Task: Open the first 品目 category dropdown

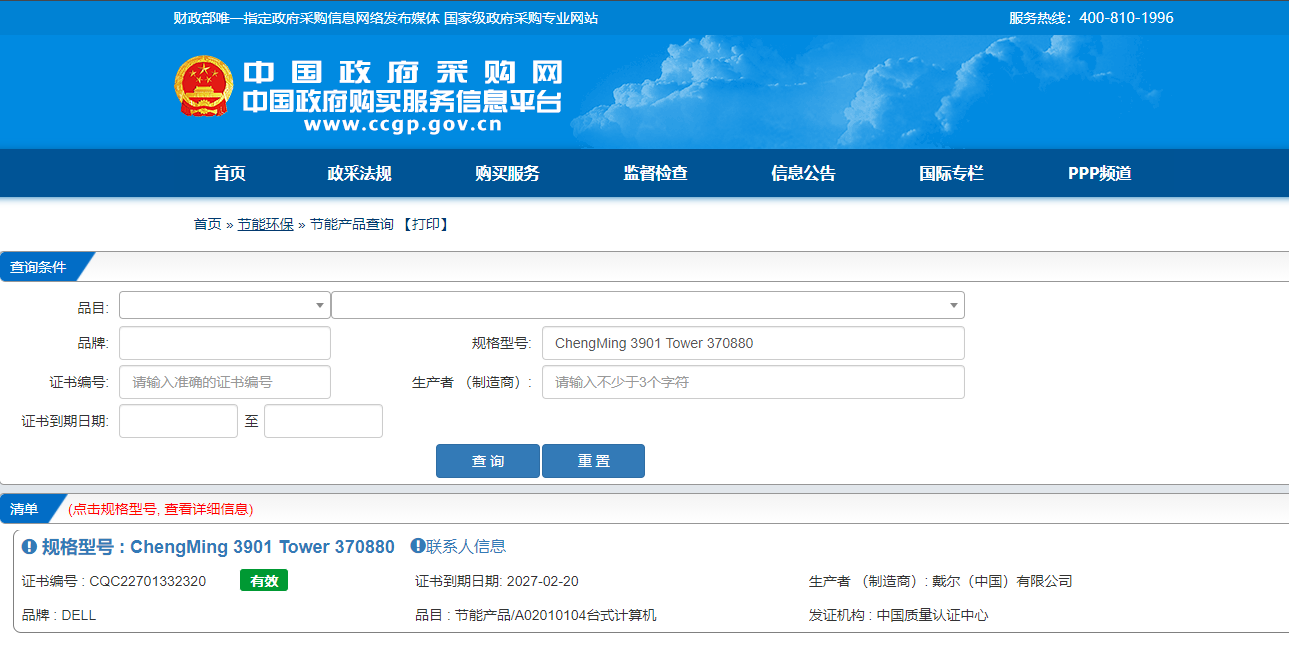Action: point(225,305)
